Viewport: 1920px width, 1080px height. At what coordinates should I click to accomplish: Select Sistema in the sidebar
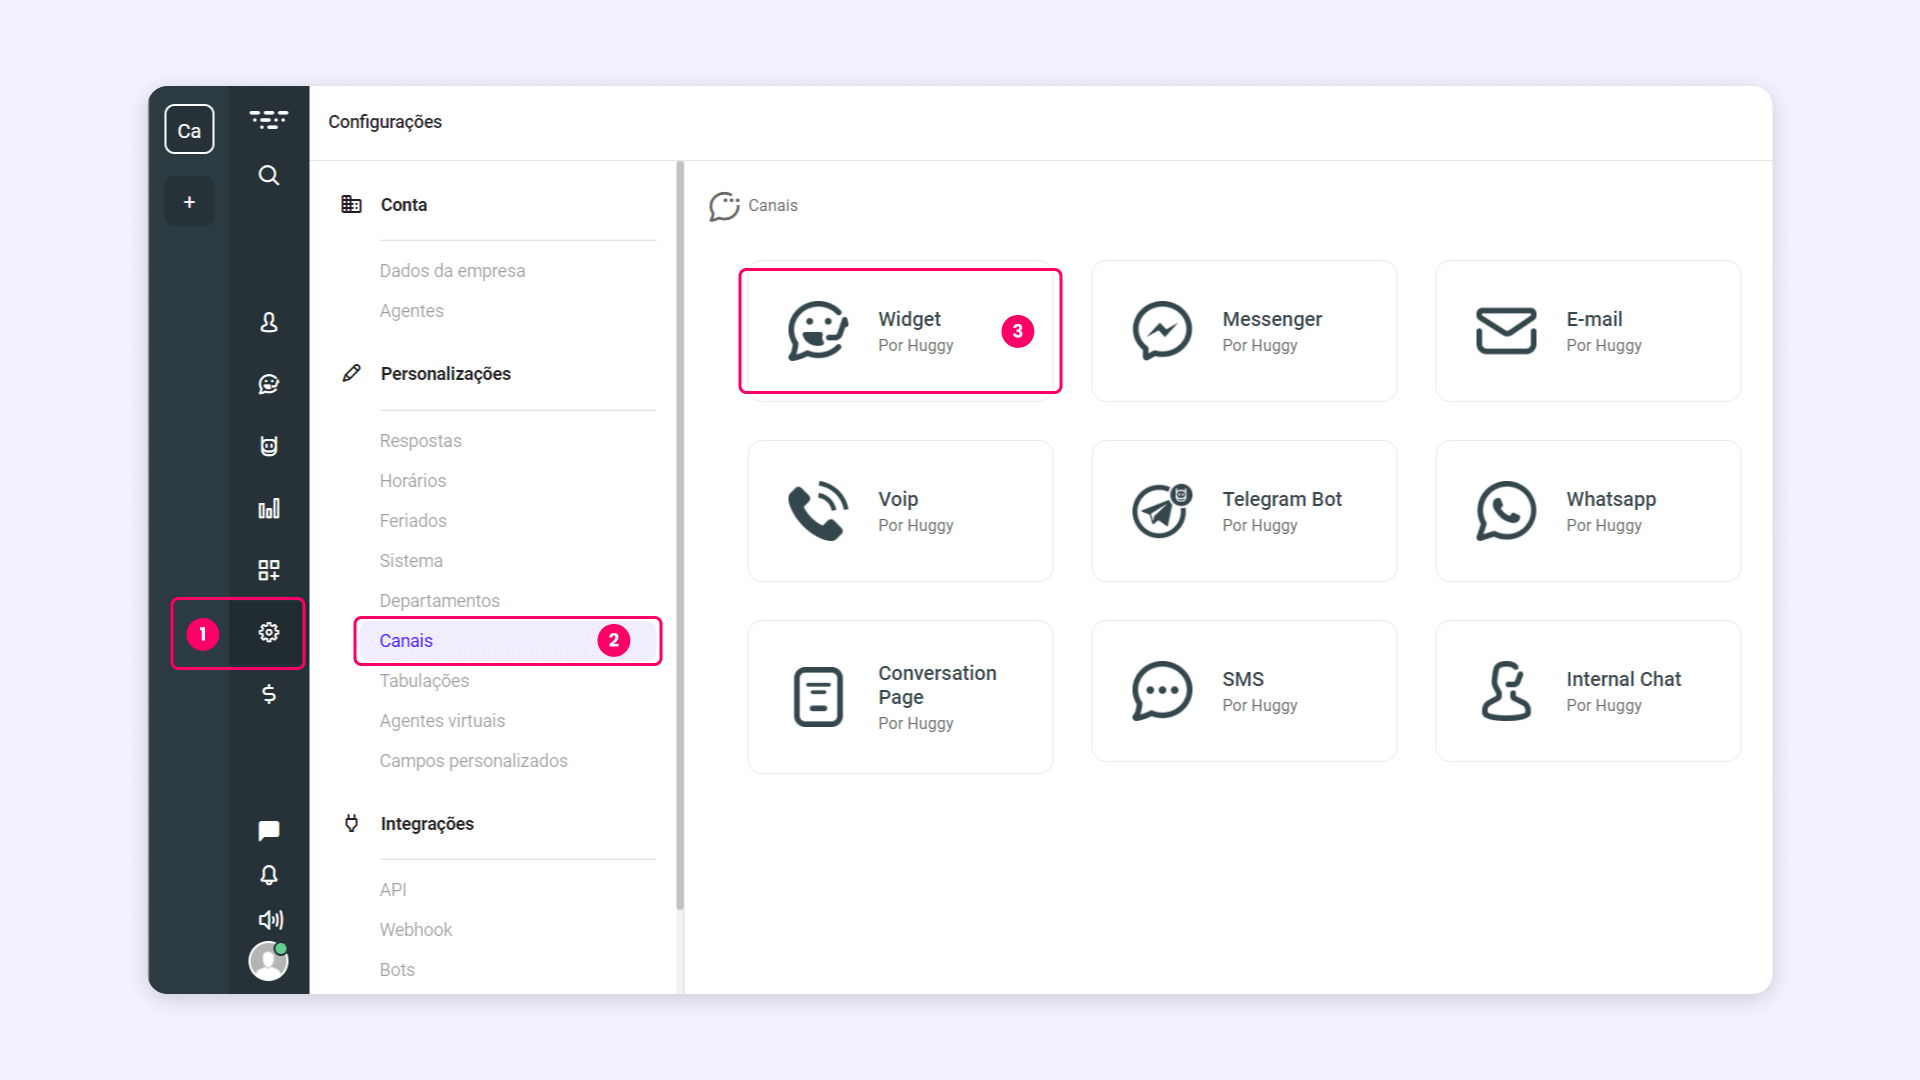click(411, 561)
